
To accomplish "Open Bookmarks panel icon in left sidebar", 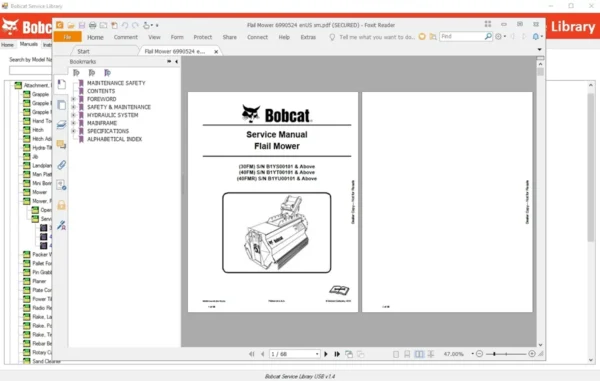I will click(x=62, y=84).
